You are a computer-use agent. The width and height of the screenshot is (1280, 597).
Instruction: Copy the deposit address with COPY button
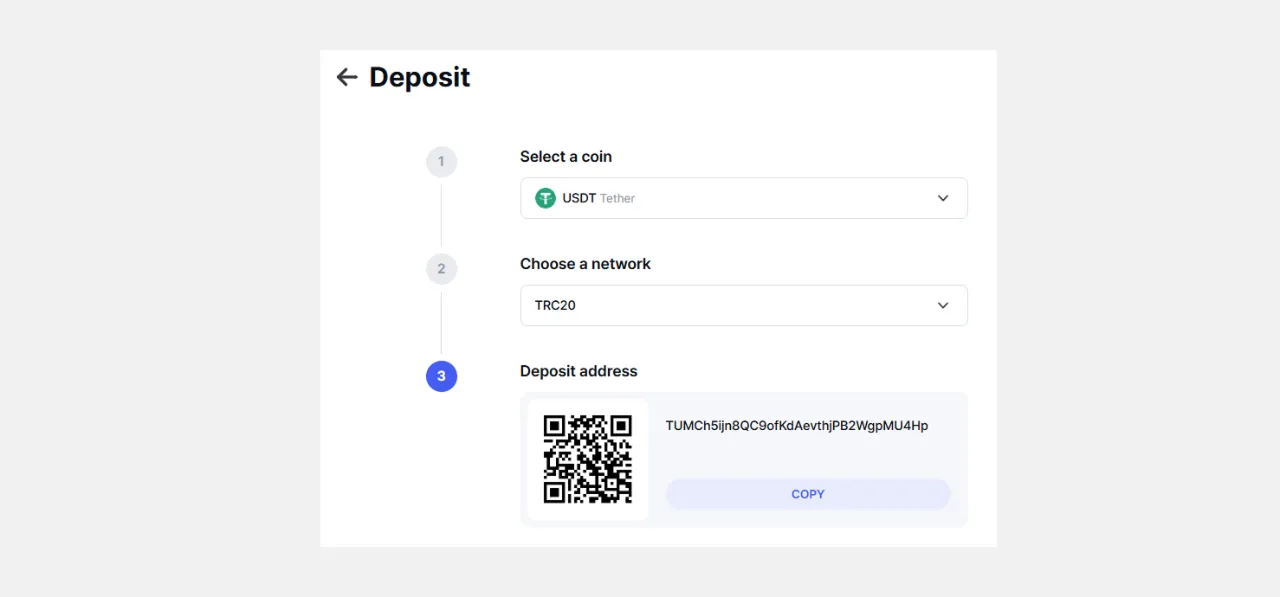click(808, 494)
